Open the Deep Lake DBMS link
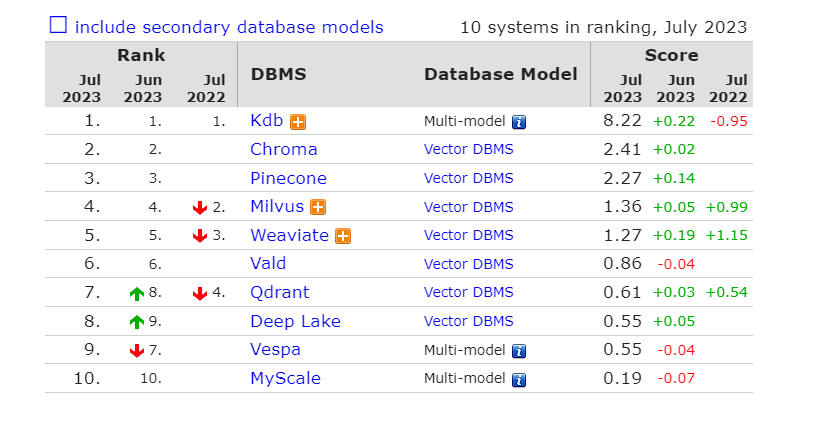Viewport: 815px width, 426px height. [295, 321]
